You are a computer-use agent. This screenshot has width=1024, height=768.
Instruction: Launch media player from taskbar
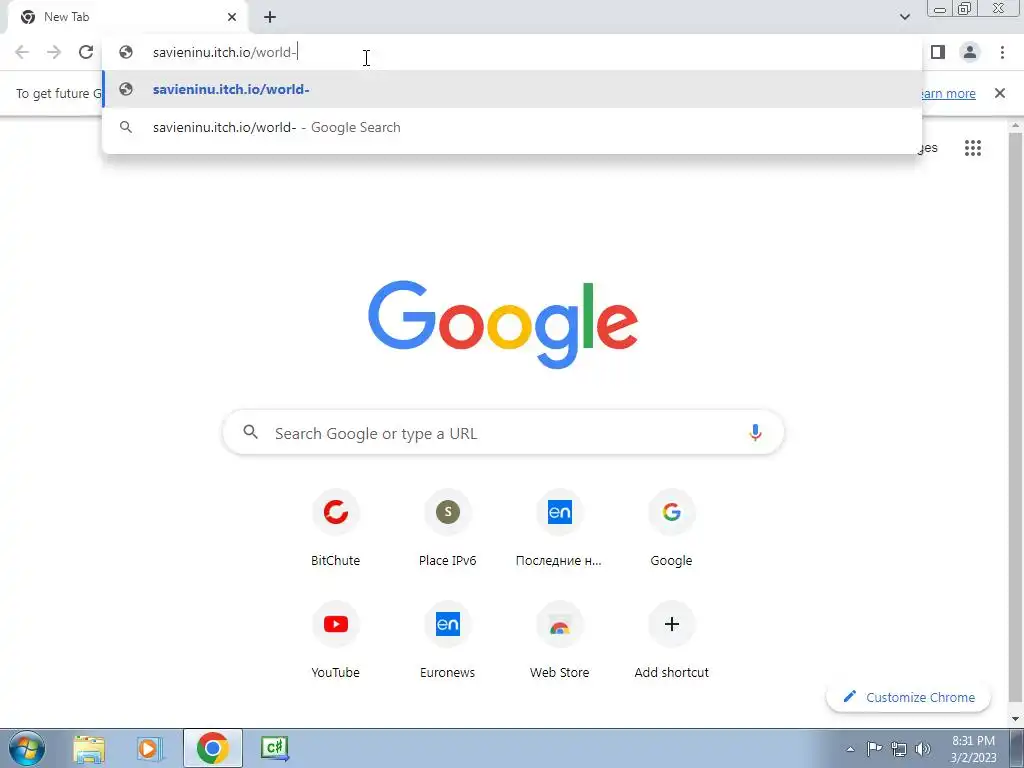click(149, 748)
